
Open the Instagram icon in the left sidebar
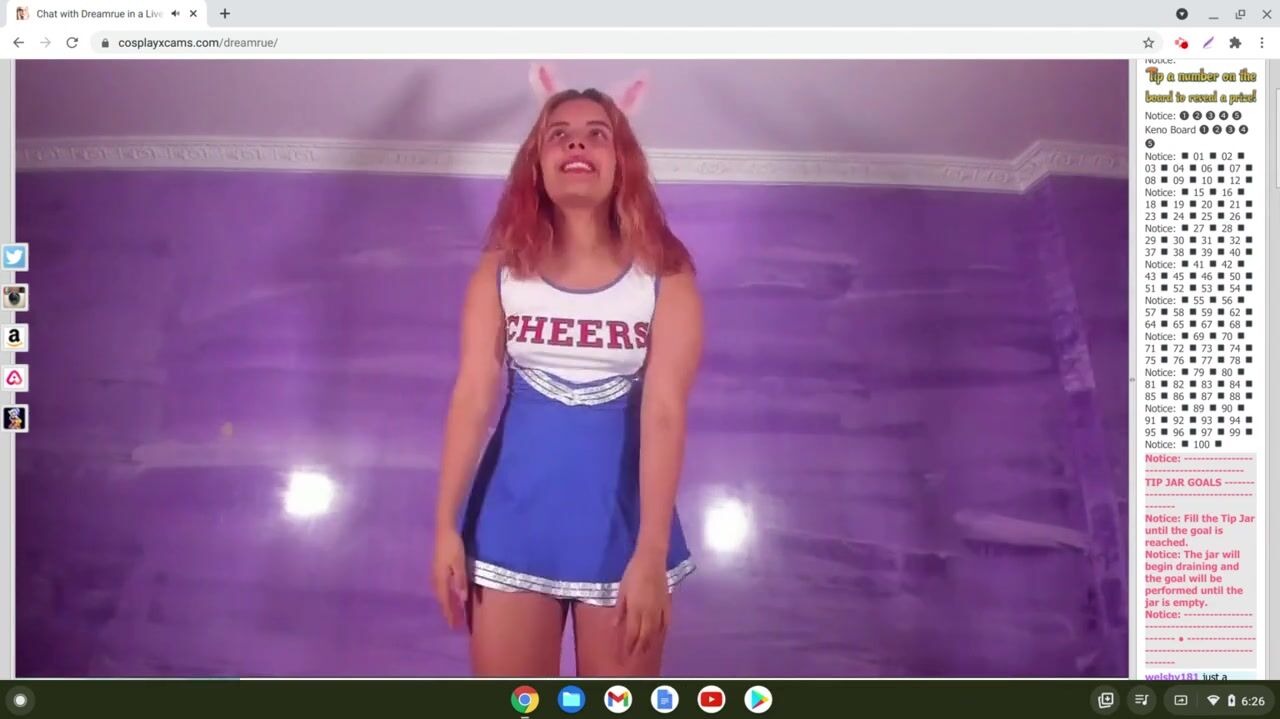[x=14, y=297]
